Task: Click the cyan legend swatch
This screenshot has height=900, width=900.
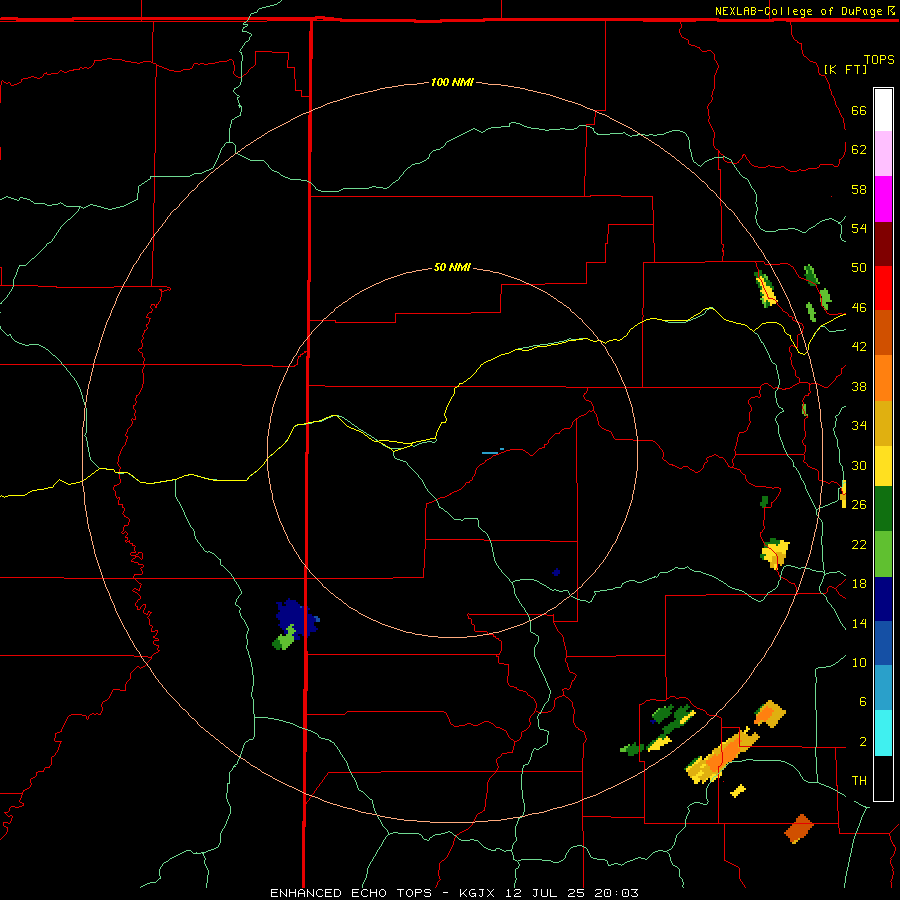Action: point(883,733)
